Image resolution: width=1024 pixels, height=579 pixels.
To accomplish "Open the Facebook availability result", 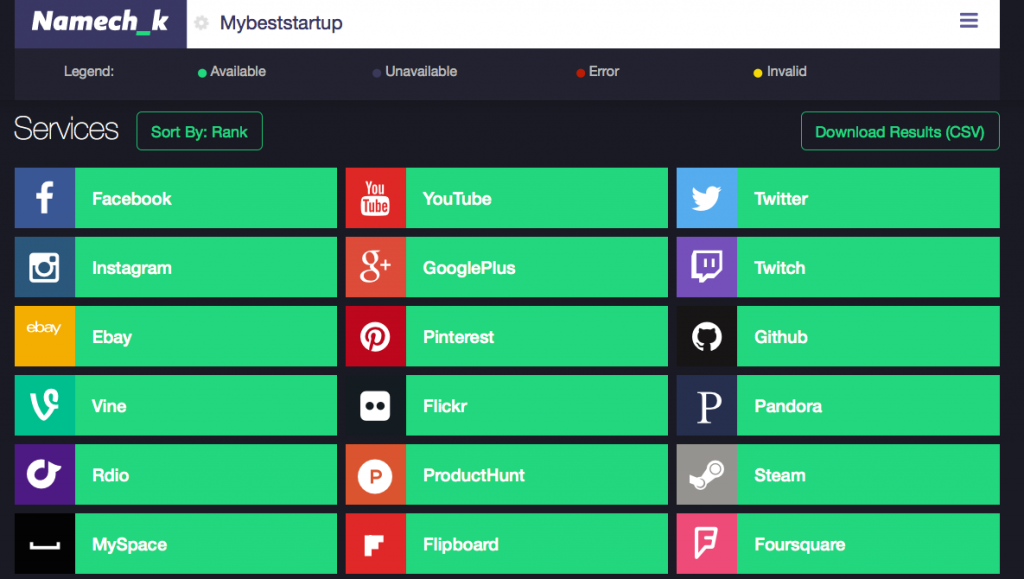I will (176, 198).
